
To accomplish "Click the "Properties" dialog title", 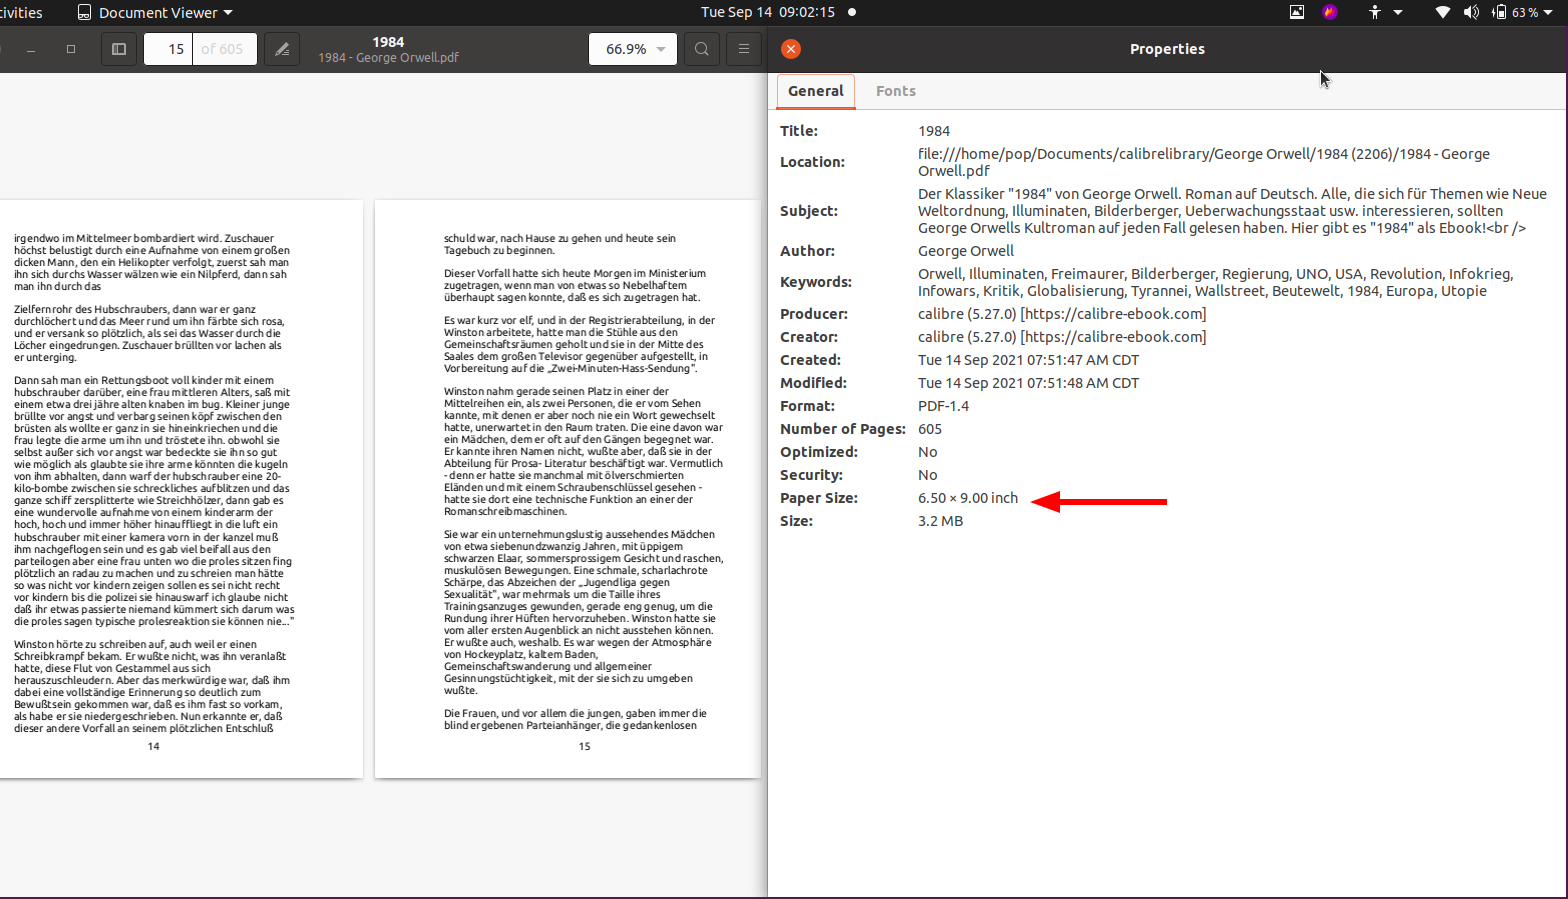I will pyautogui.click(x=1167, y=49).
